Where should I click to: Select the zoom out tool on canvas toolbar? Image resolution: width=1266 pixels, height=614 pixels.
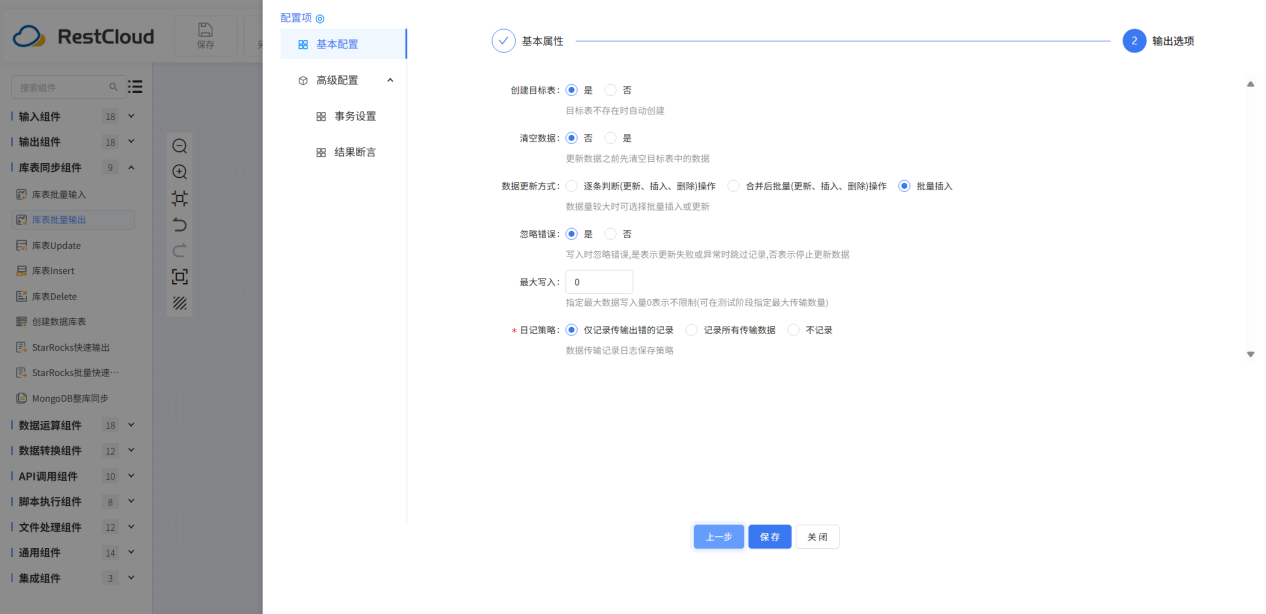[x=180, y=146]
